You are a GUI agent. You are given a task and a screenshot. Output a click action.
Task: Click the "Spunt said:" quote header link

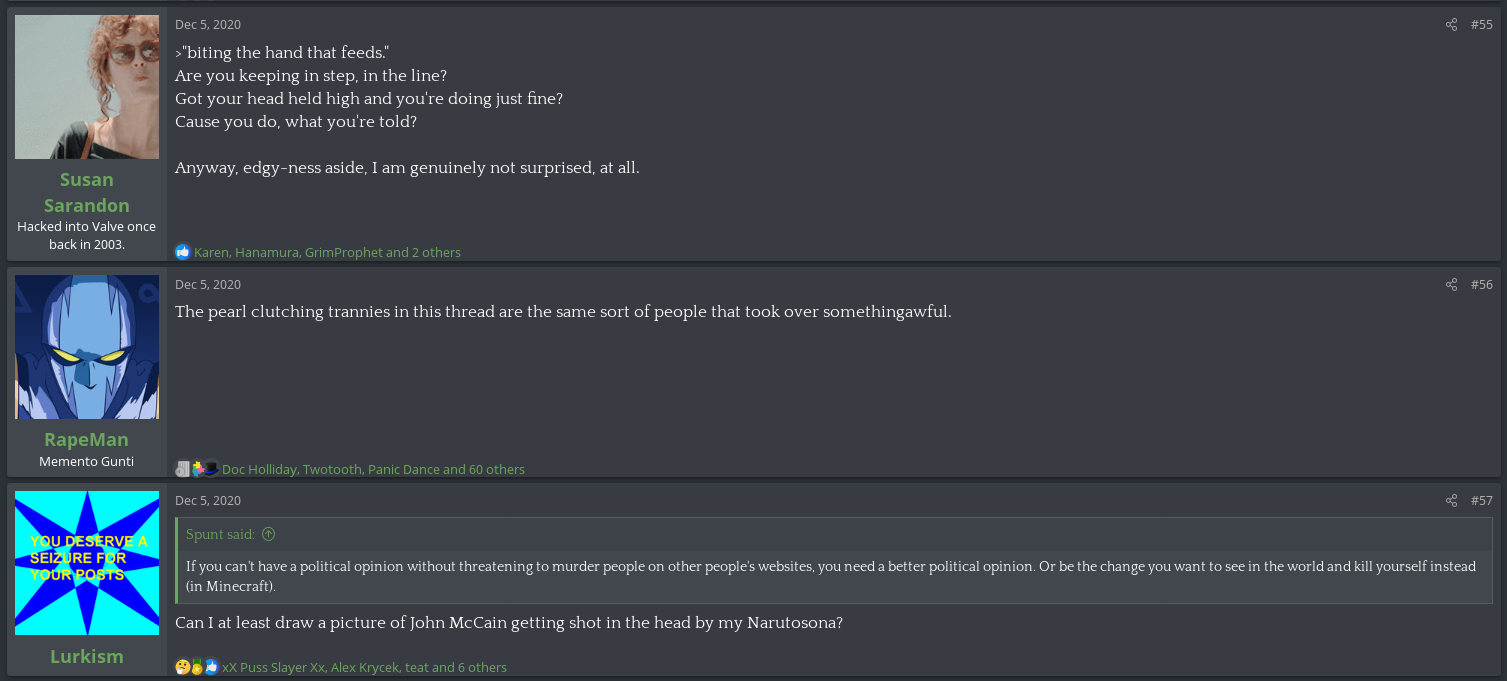click(x=220, y=535)
